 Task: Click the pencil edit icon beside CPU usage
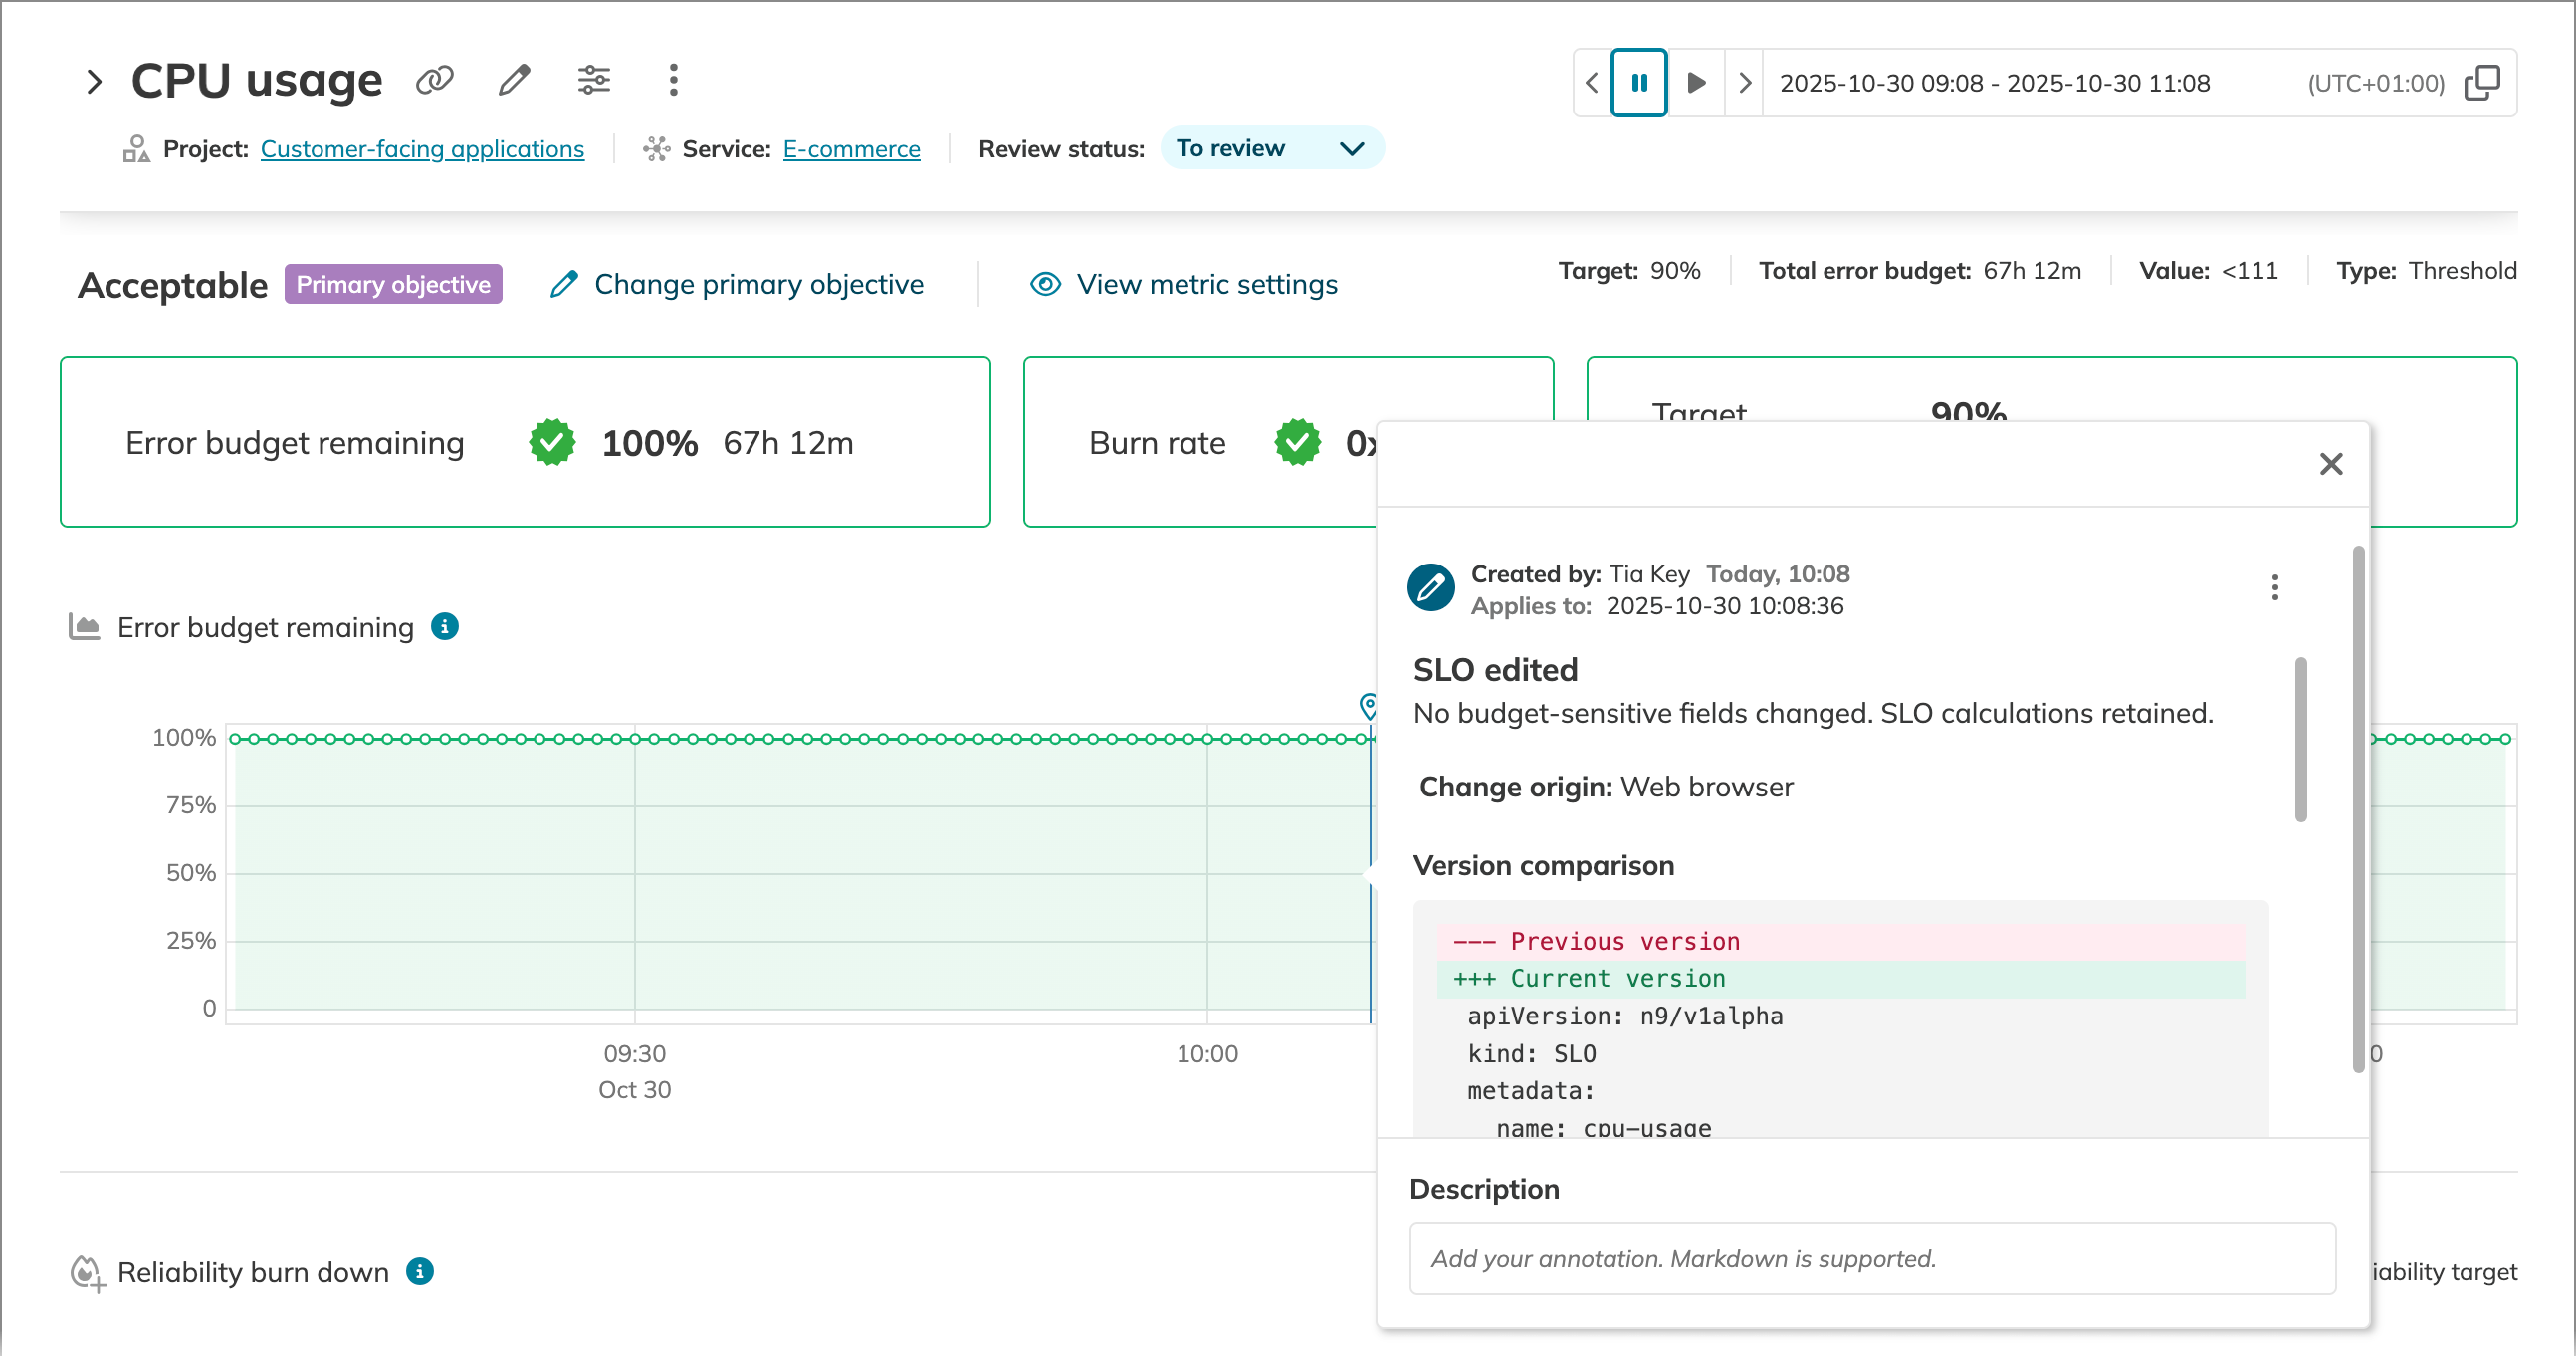[514, 80]
